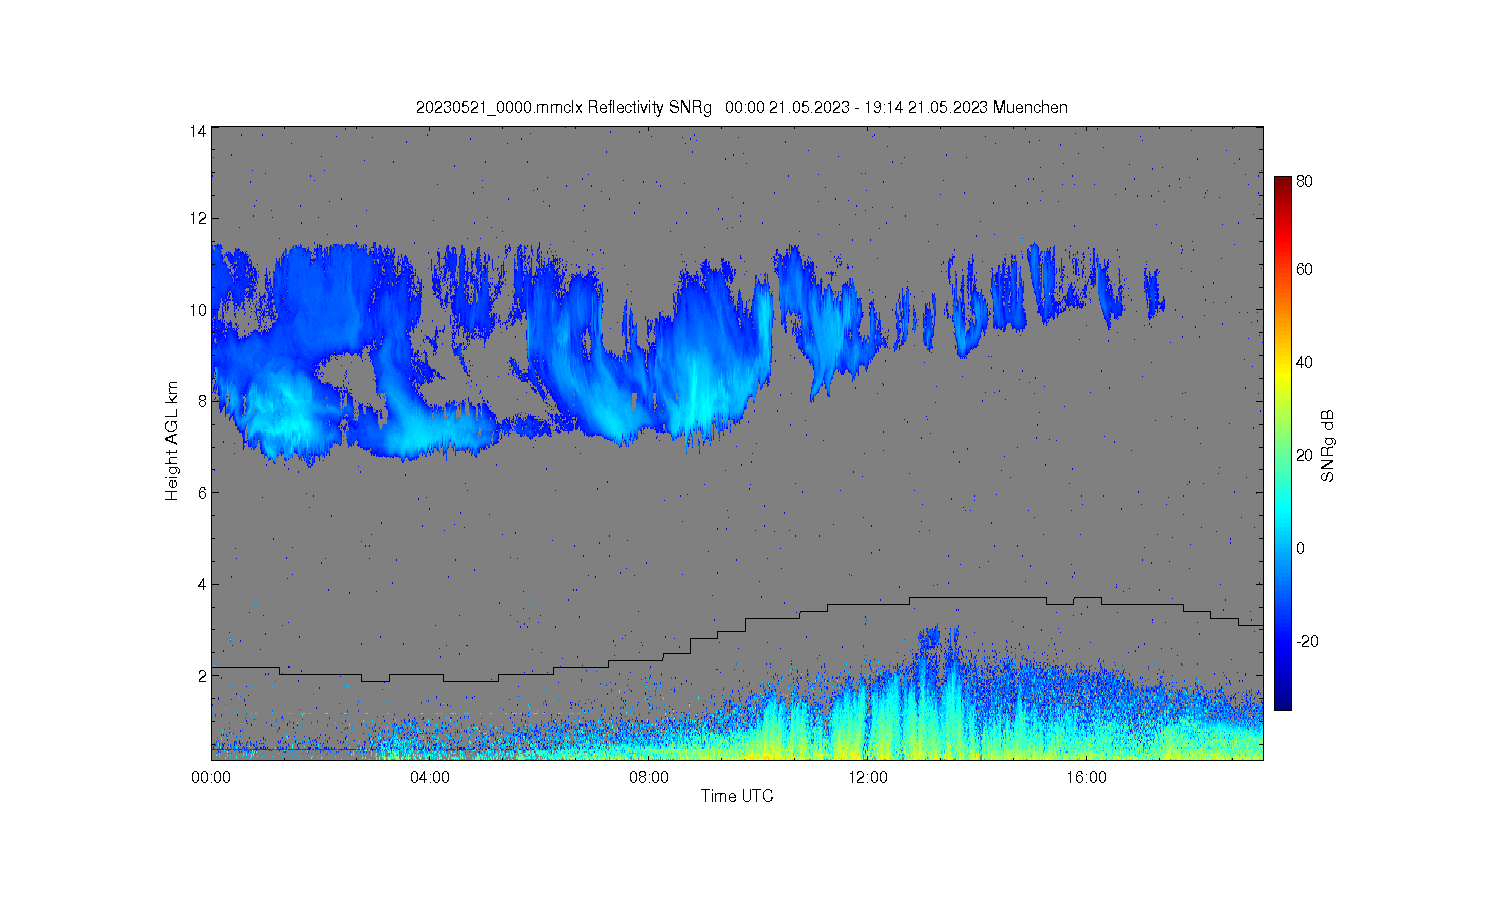Click the y-axis tick label 8
The width and height of the screenshot is (1500, 900).
[202, 401]
